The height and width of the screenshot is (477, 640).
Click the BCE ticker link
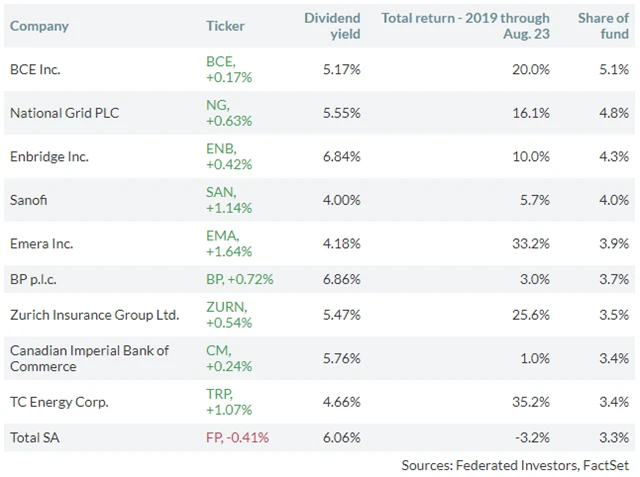219,62
